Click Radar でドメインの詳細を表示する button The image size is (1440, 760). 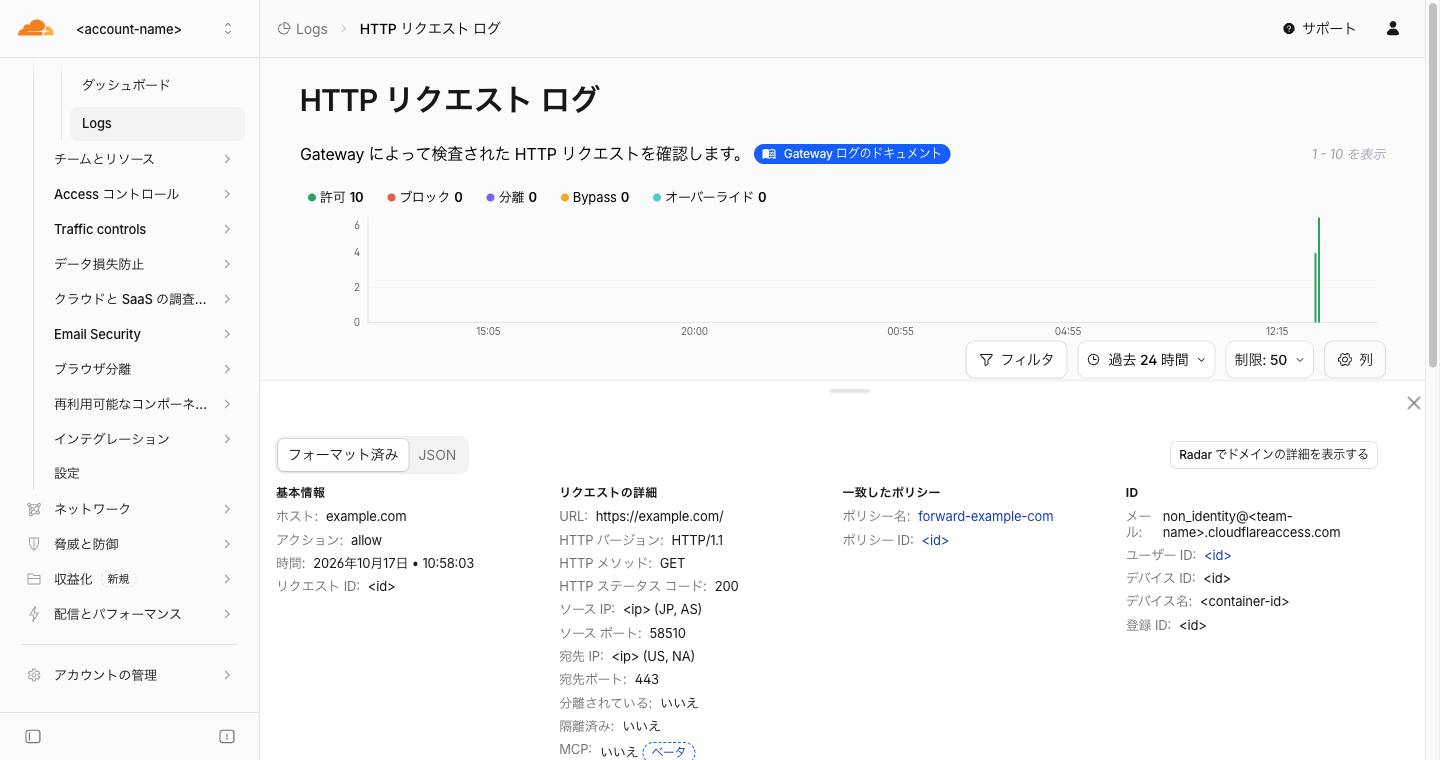pyautogui.click(x=1274, y=455)
